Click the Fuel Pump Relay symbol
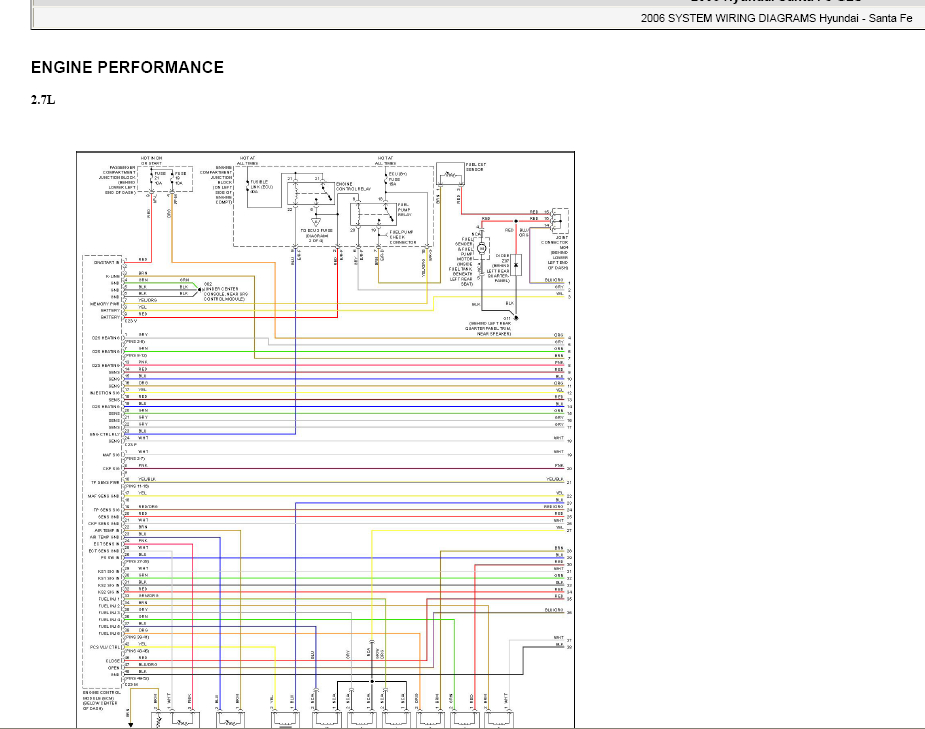Screen dimensions: 925x729 [x=373, y=214]
